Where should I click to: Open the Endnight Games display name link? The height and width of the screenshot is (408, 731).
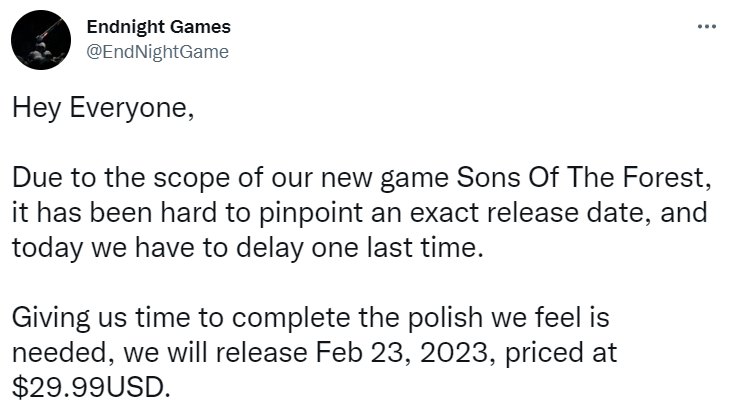pyautogui.click(x=159, y=27)
